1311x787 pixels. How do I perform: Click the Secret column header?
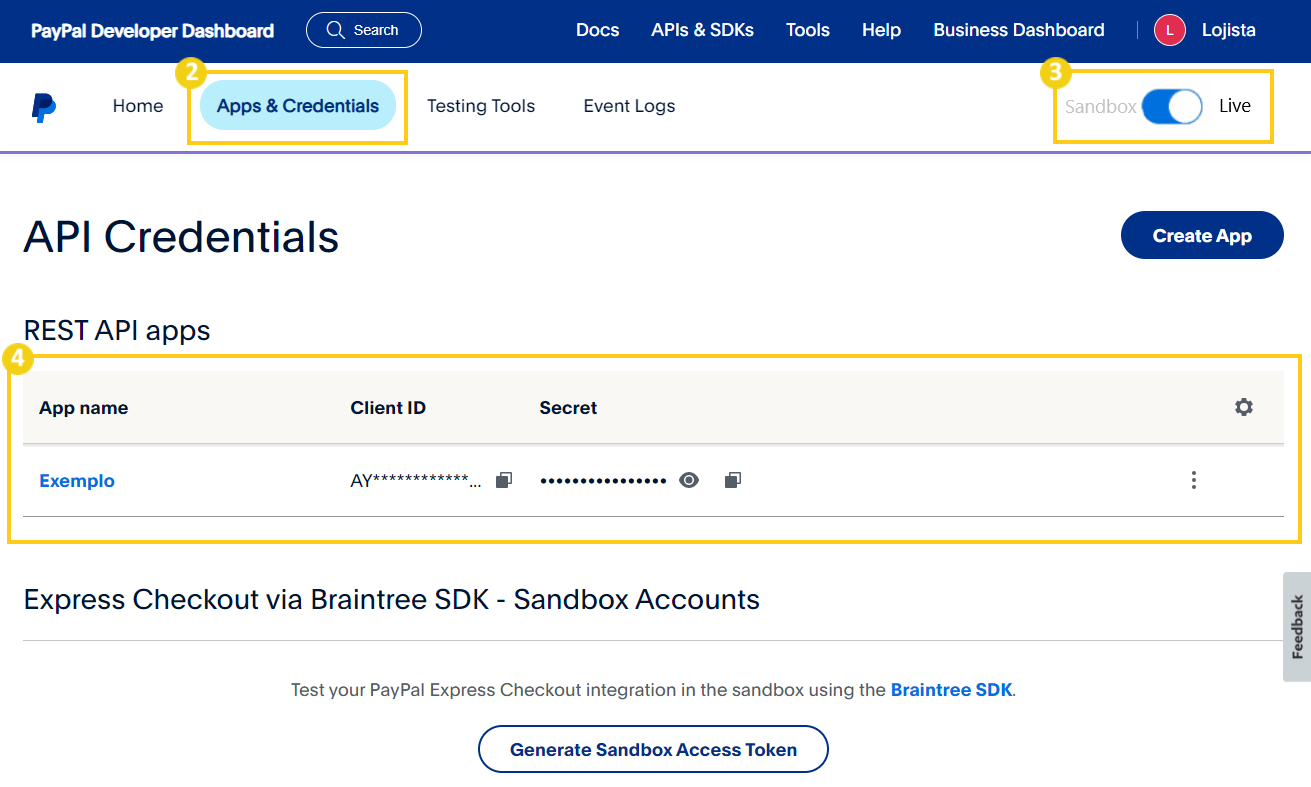coord(568,408)
